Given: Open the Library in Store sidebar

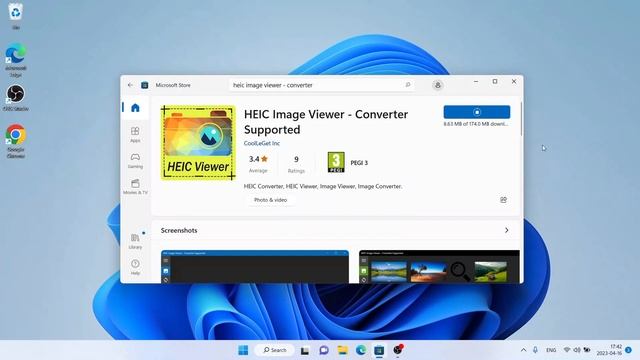Looking at the screenshot, I should [x=135, y=241].
